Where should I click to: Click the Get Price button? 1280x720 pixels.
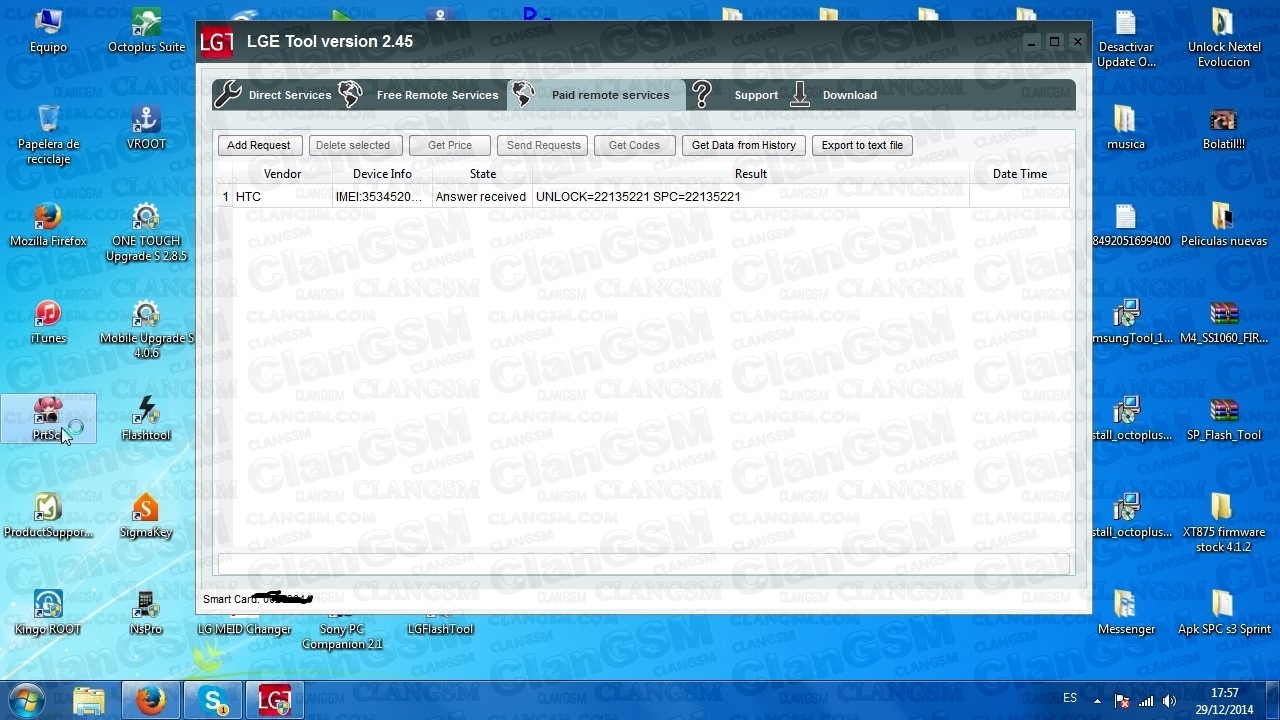(450, 145)
